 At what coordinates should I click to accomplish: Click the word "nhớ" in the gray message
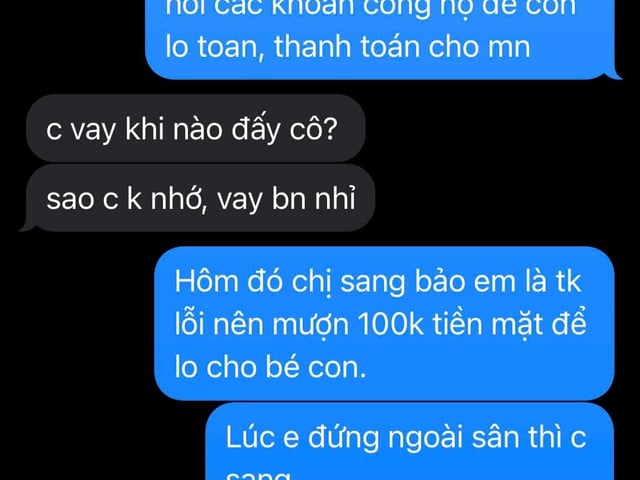177,199
